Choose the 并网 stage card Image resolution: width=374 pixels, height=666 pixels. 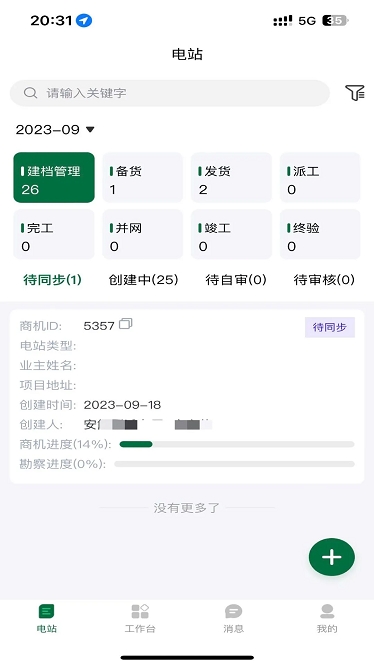click(x=143, y=234)
